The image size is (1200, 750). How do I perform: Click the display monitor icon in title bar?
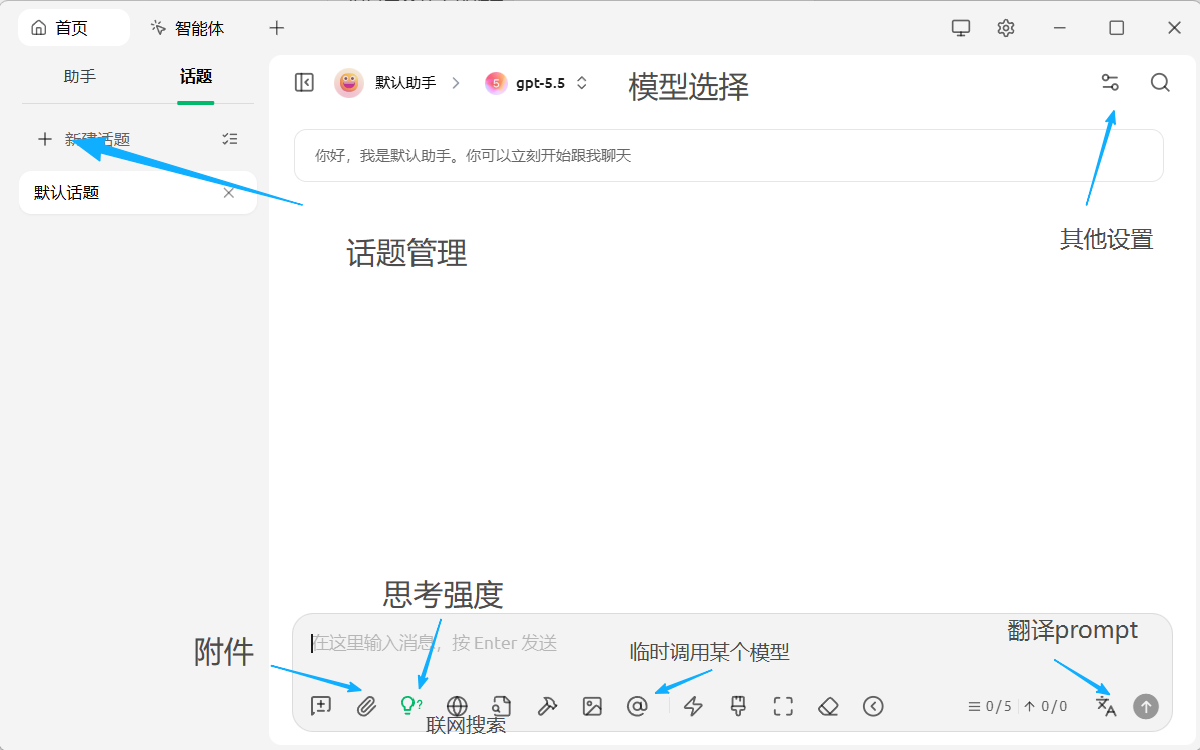click(x=961, y=28)
